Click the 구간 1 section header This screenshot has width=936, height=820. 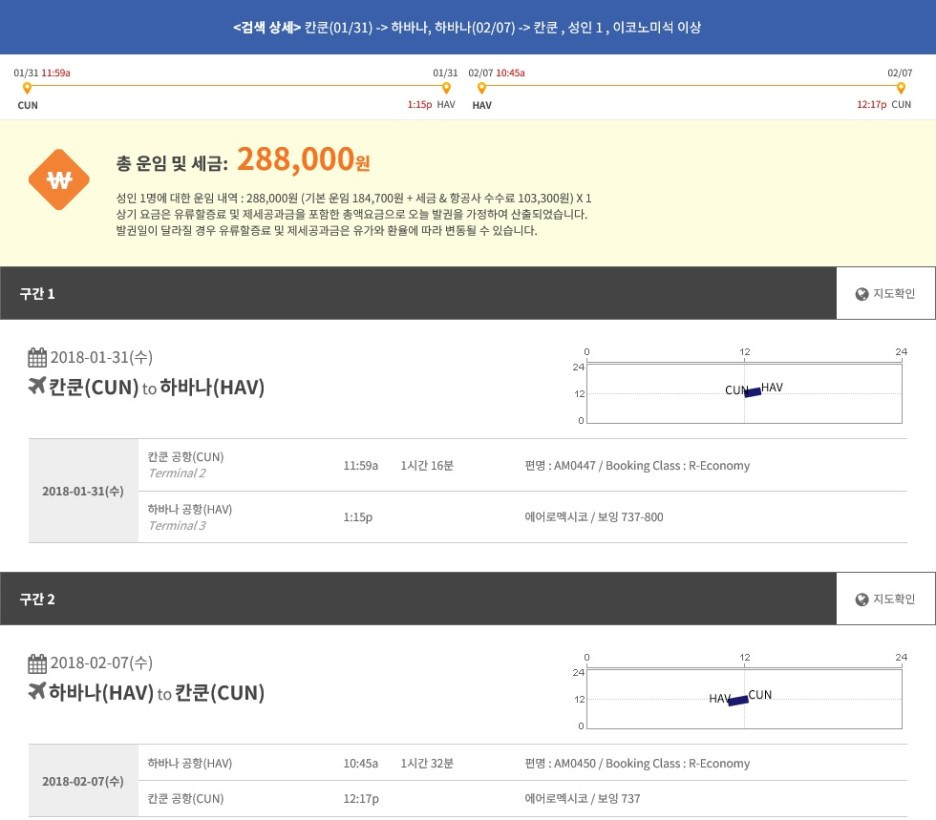click(418, 293)
